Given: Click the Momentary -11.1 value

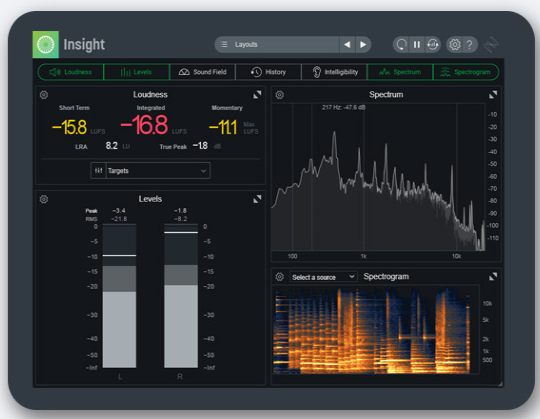Looking at the screenshot, I should (223, 127).
